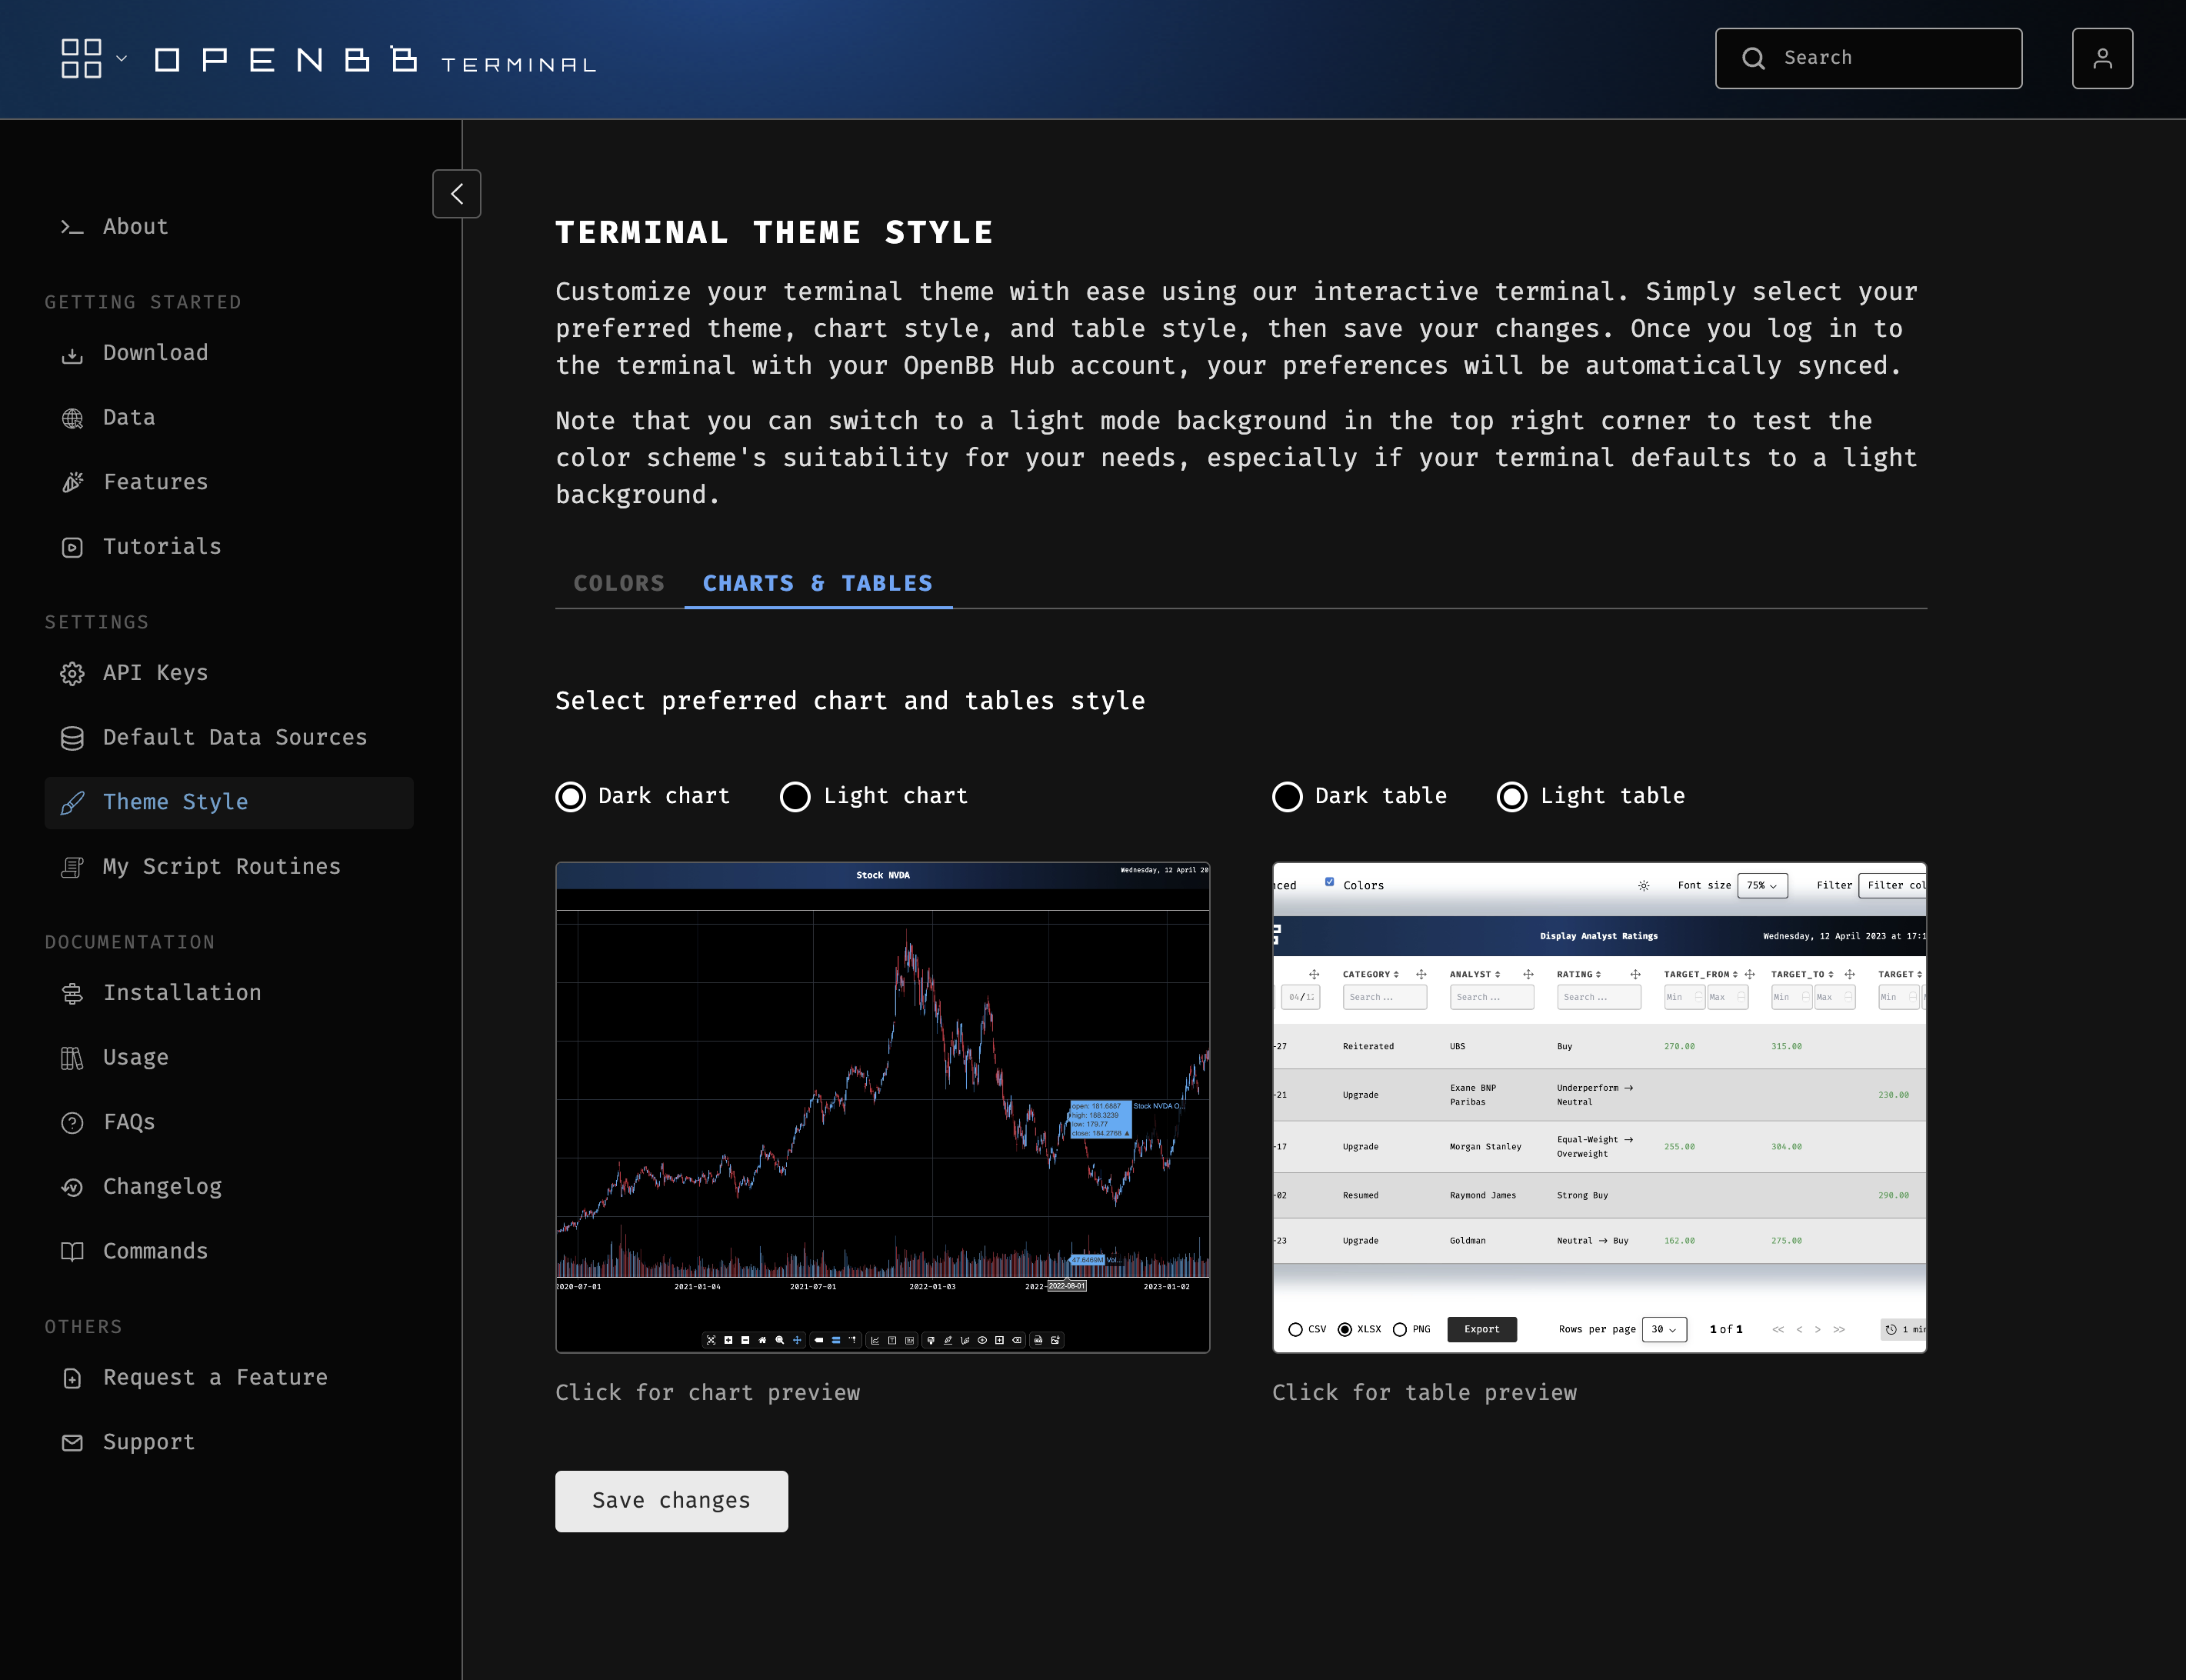Open the apps grid menu icon
The image size is (2186, 1680).
click(x=81, y=59)
